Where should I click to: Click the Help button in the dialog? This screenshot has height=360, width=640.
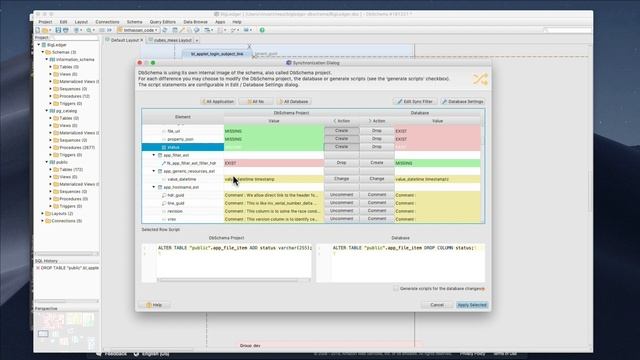click(x=155, y=305)
